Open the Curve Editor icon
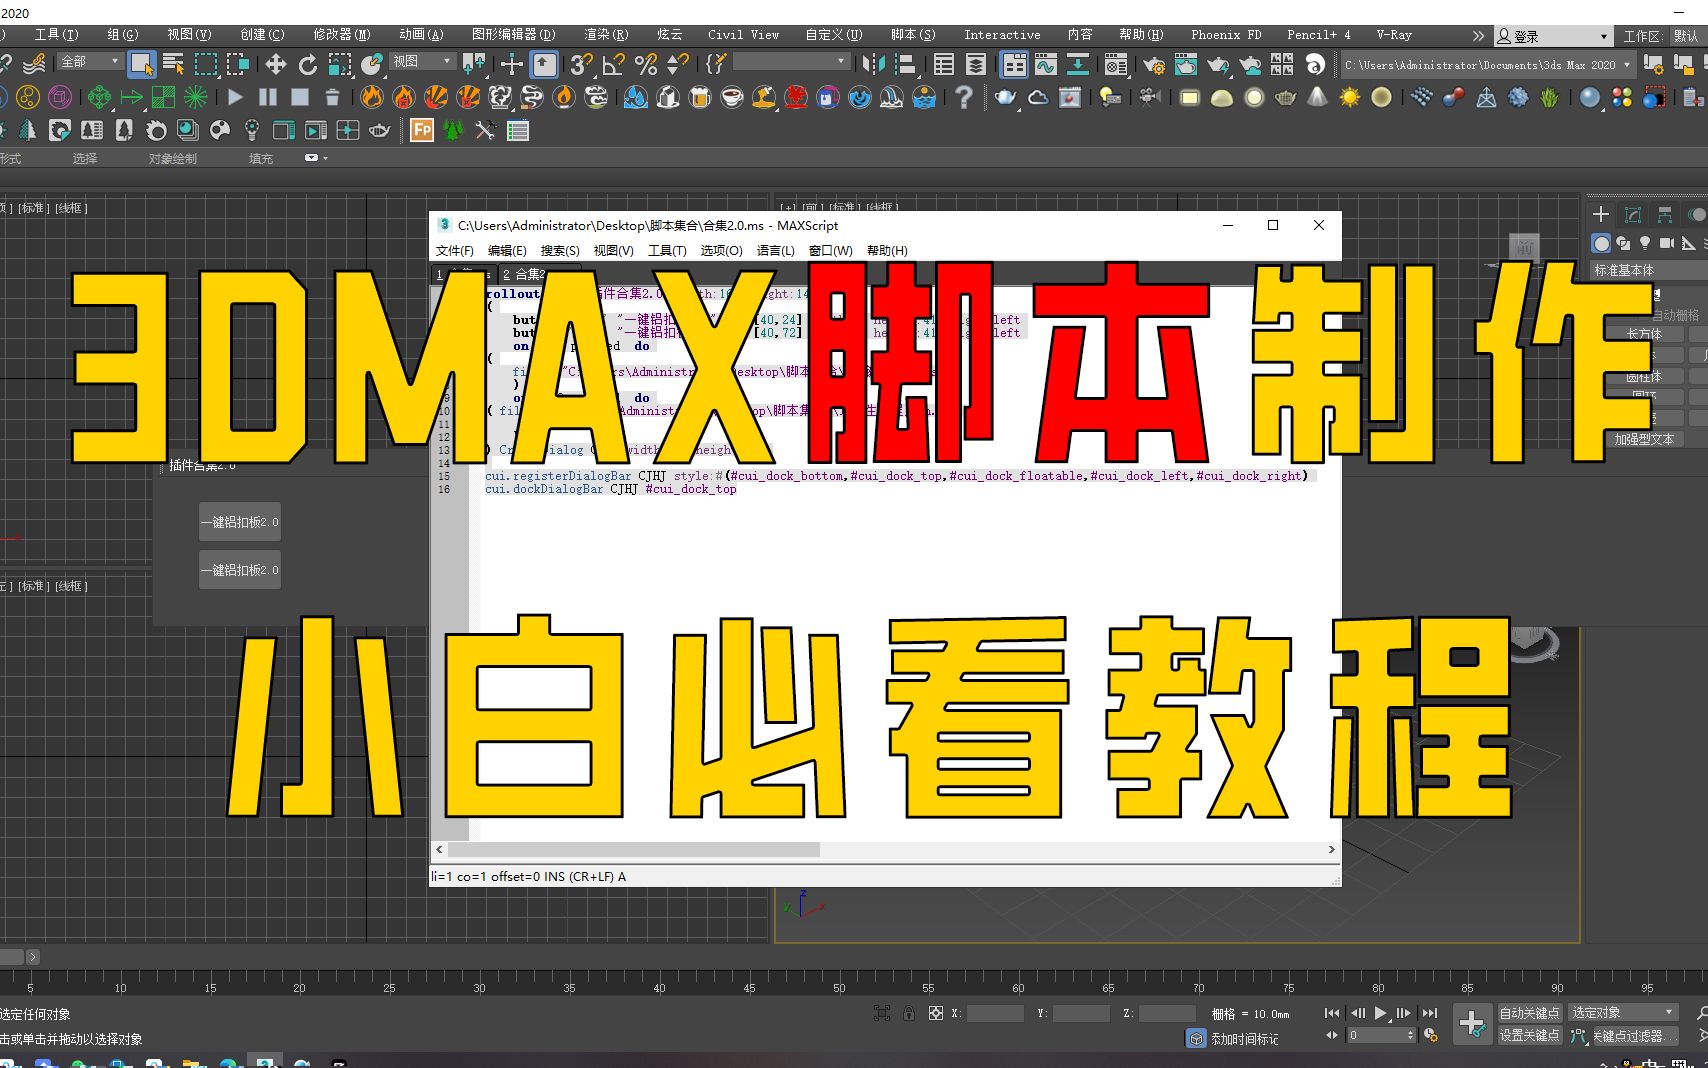The image size is (1708, 1068). 1046,65
